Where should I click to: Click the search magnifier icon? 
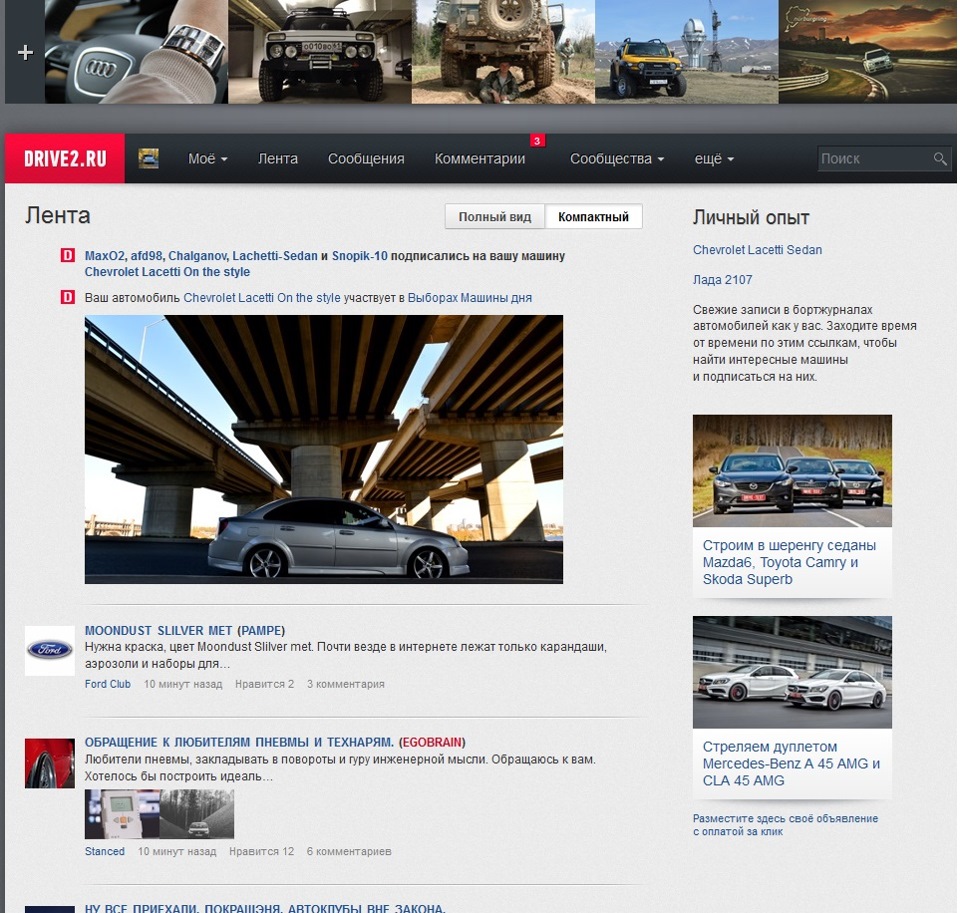coord(940,159)
